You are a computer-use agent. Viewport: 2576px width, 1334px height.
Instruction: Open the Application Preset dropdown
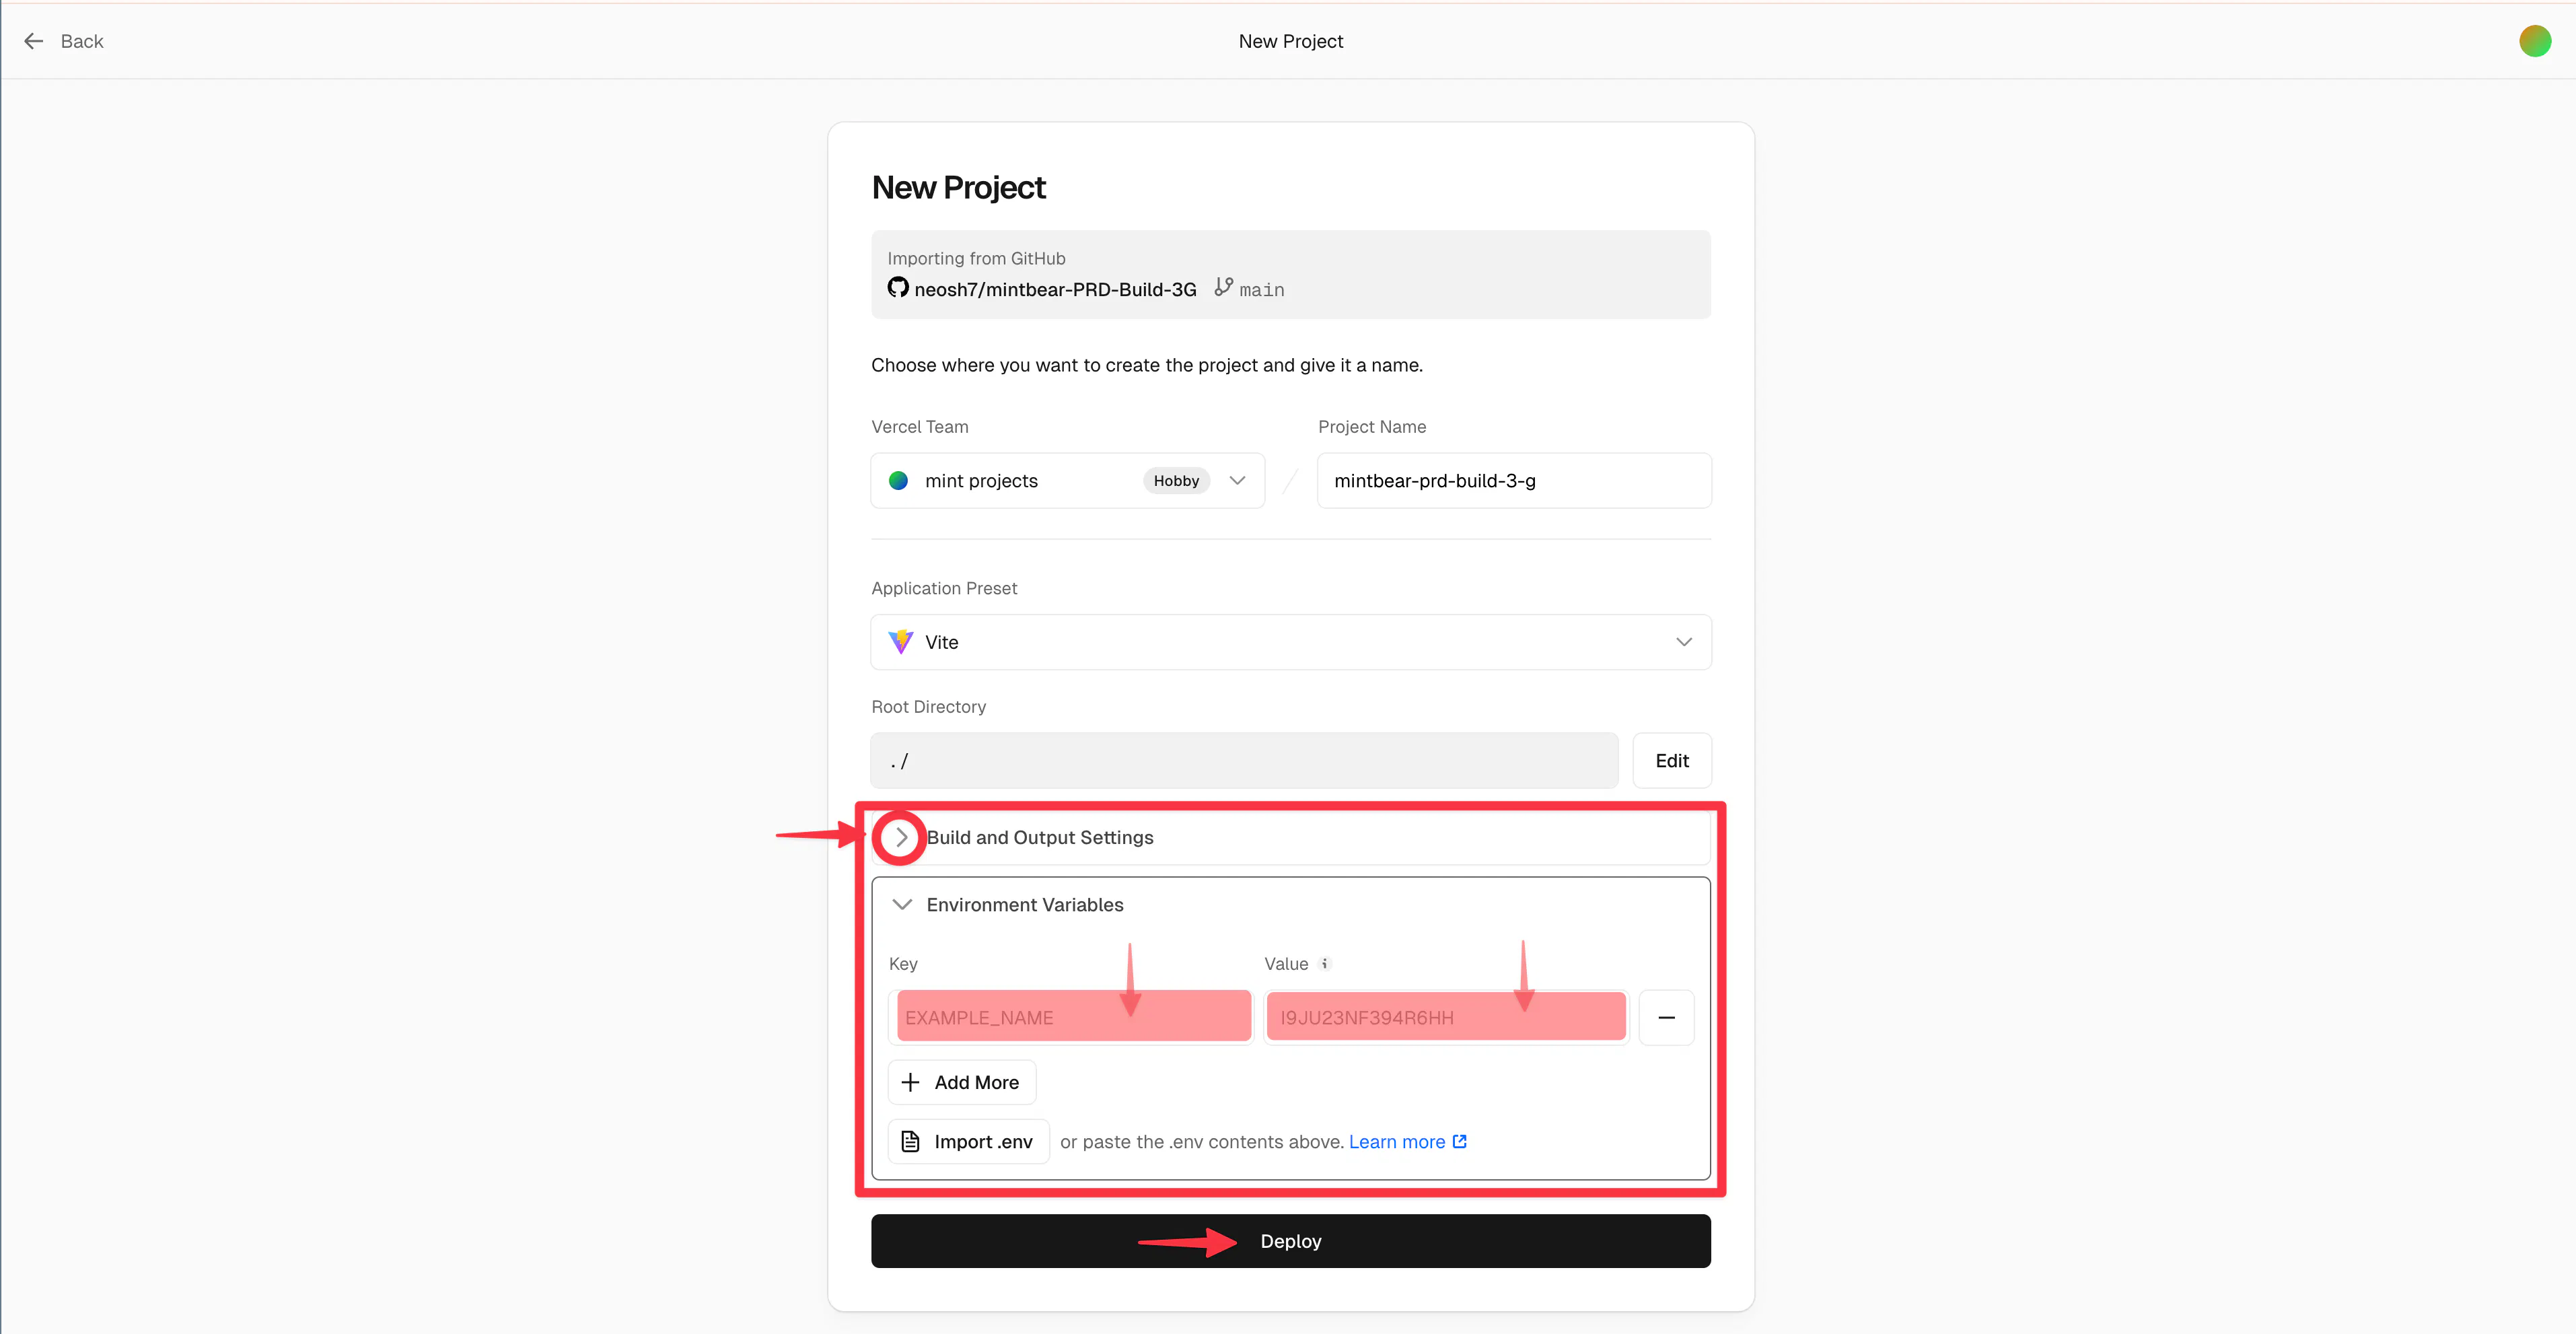click(x=1290, y=642)
